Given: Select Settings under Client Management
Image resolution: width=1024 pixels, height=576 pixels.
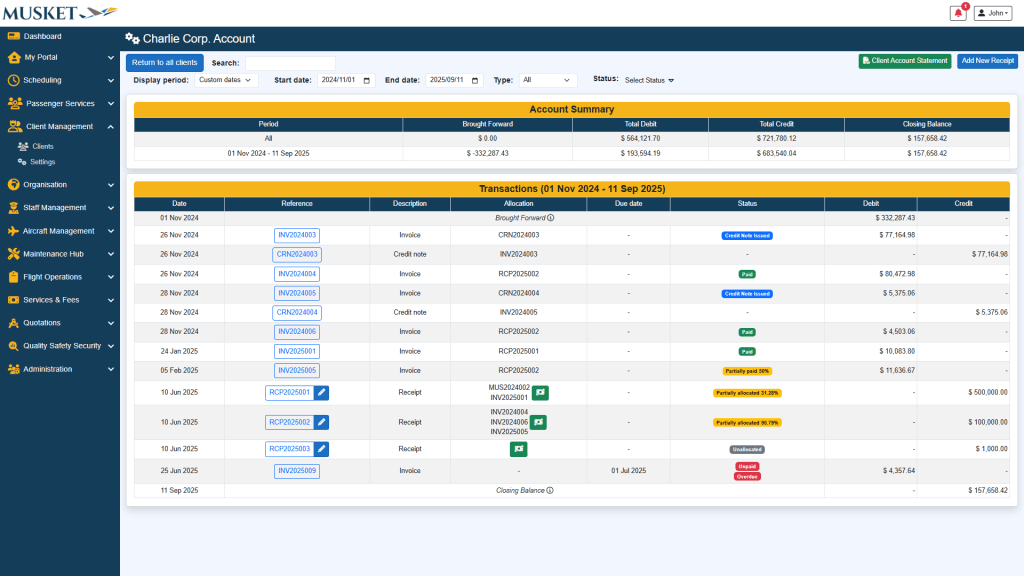Looking at the screenshot, I should 42,161.
